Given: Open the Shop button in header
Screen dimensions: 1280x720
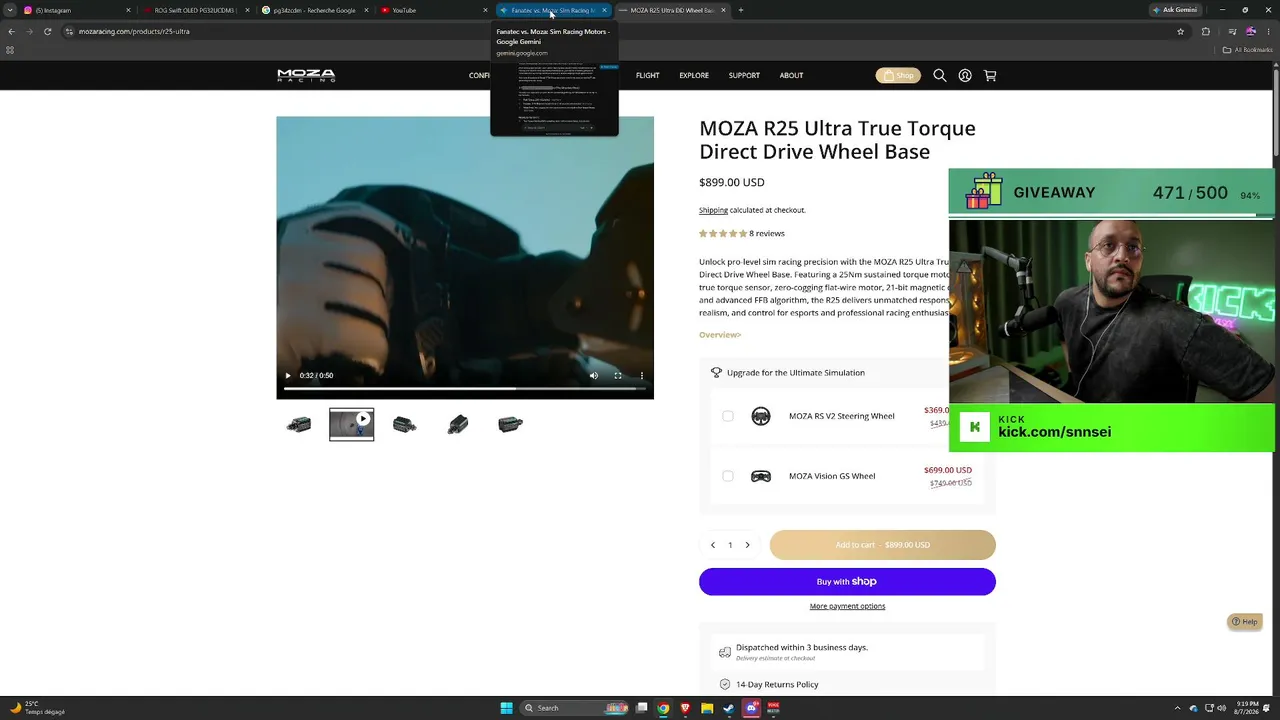Looking at the screenshot, I should 898,75.
